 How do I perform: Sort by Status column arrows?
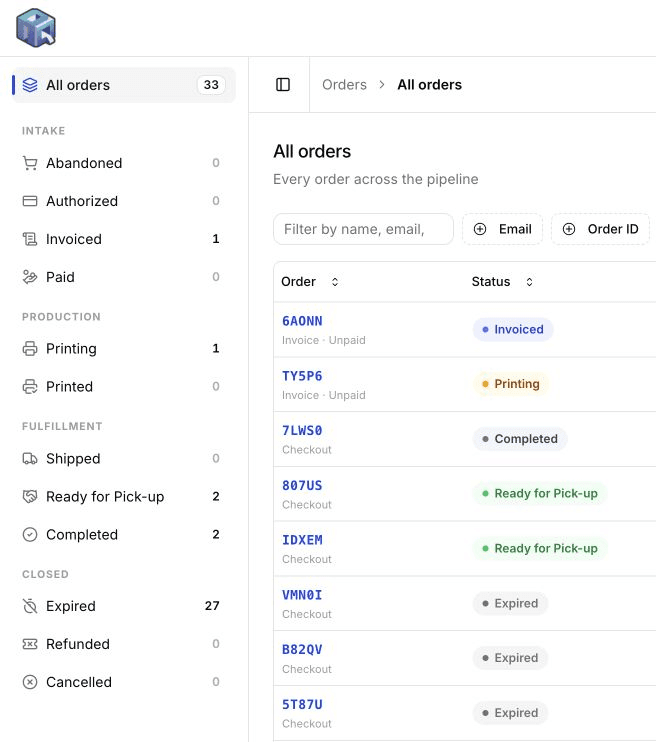(x=529, y=282)
